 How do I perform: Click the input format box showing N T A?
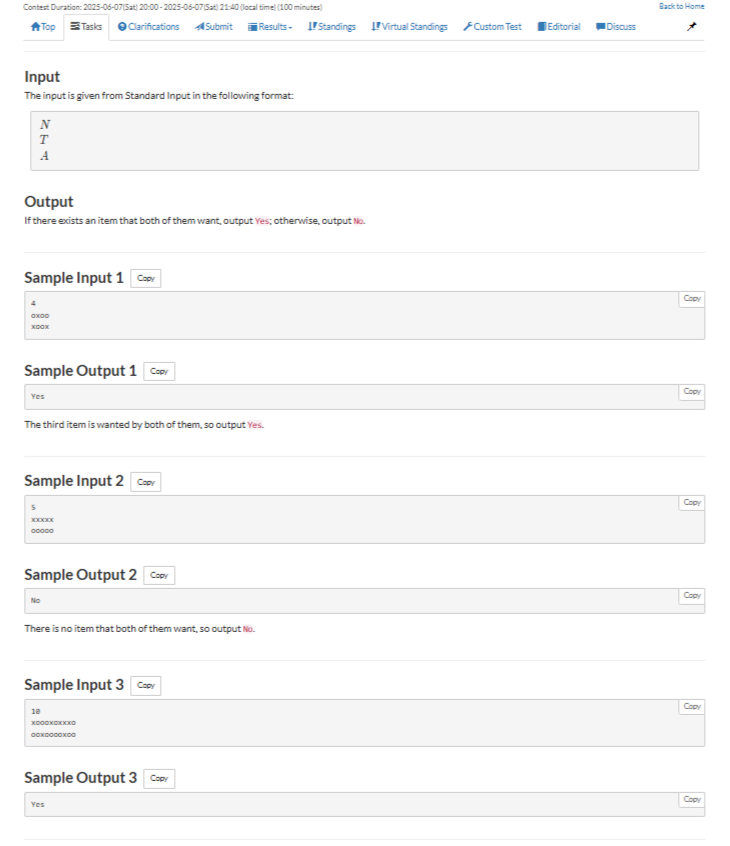click(364, 140)
